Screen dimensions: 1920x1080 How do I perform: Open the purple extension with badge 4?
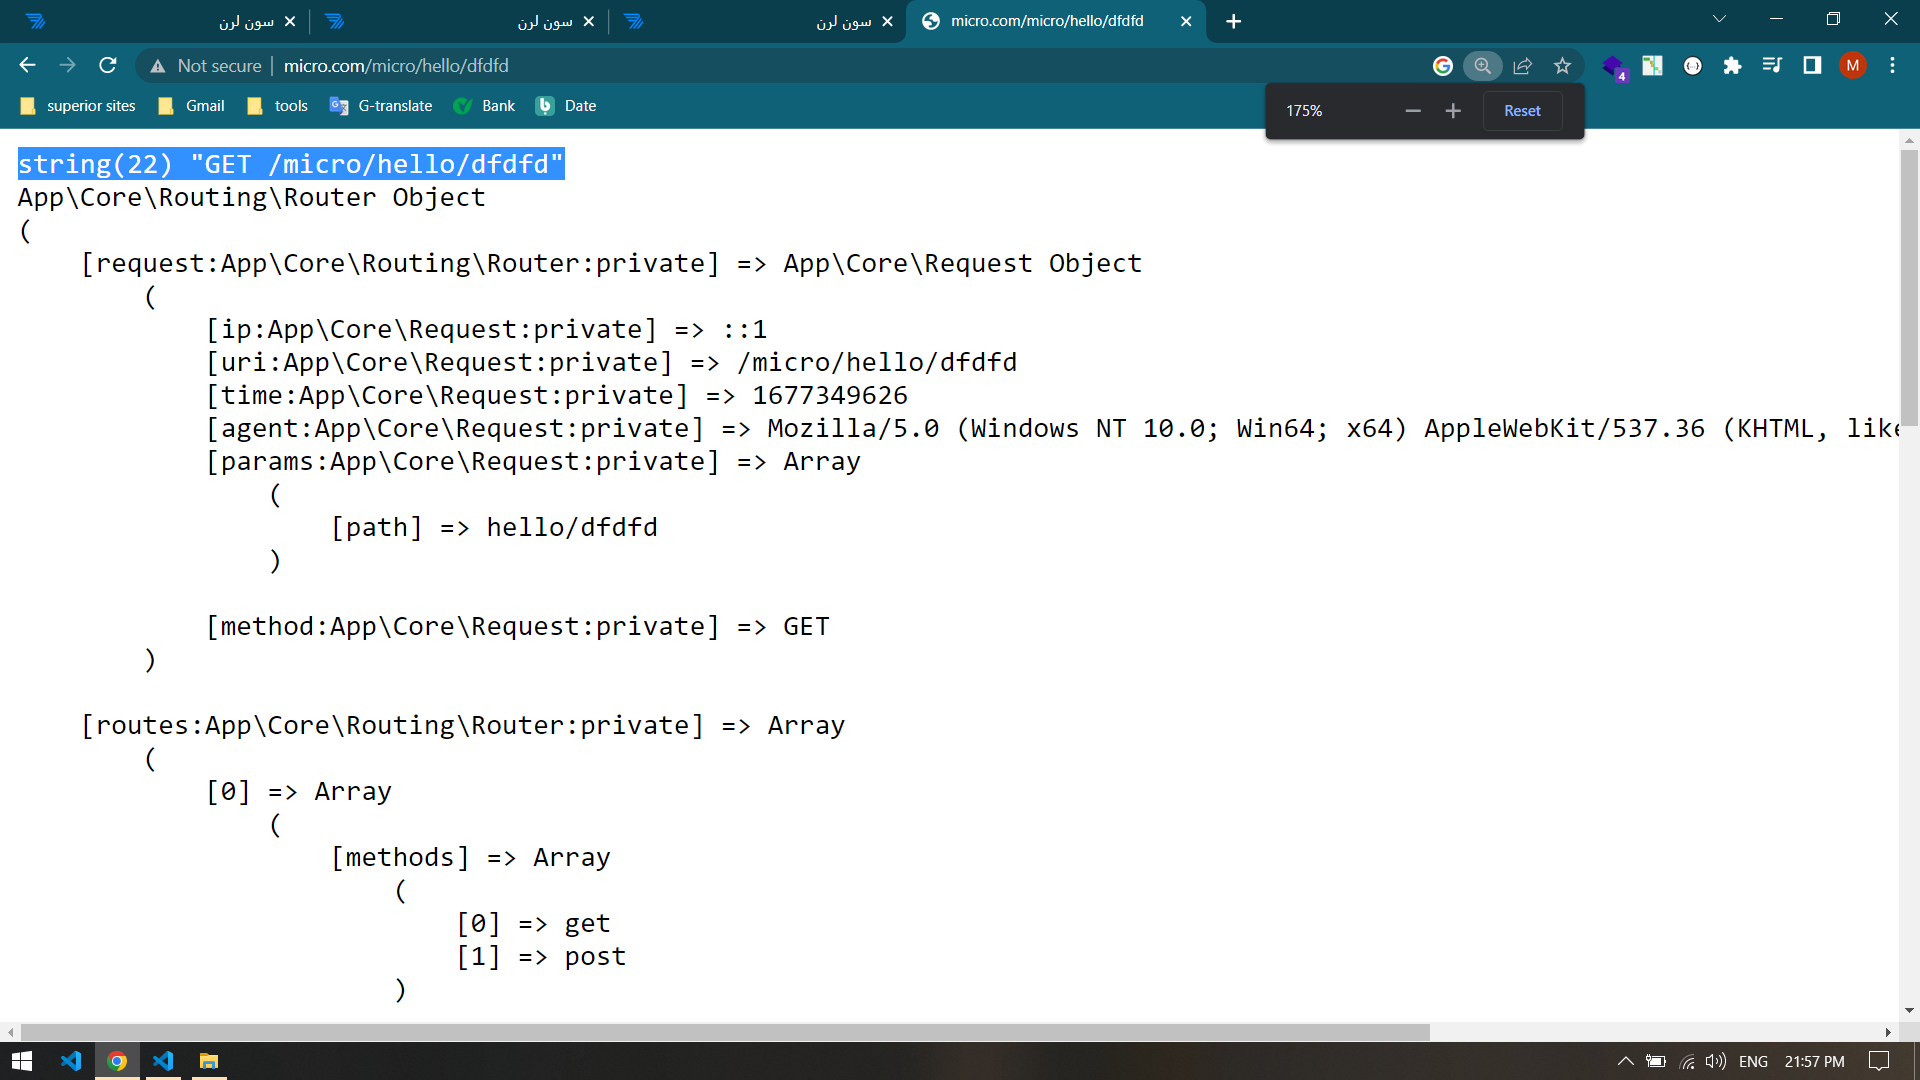[x=1613, y=67]
